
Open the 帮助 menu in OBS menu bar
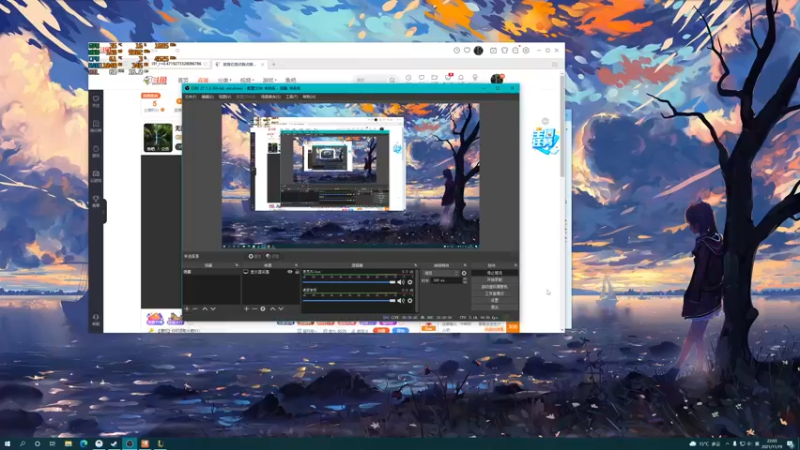[309, 96]
